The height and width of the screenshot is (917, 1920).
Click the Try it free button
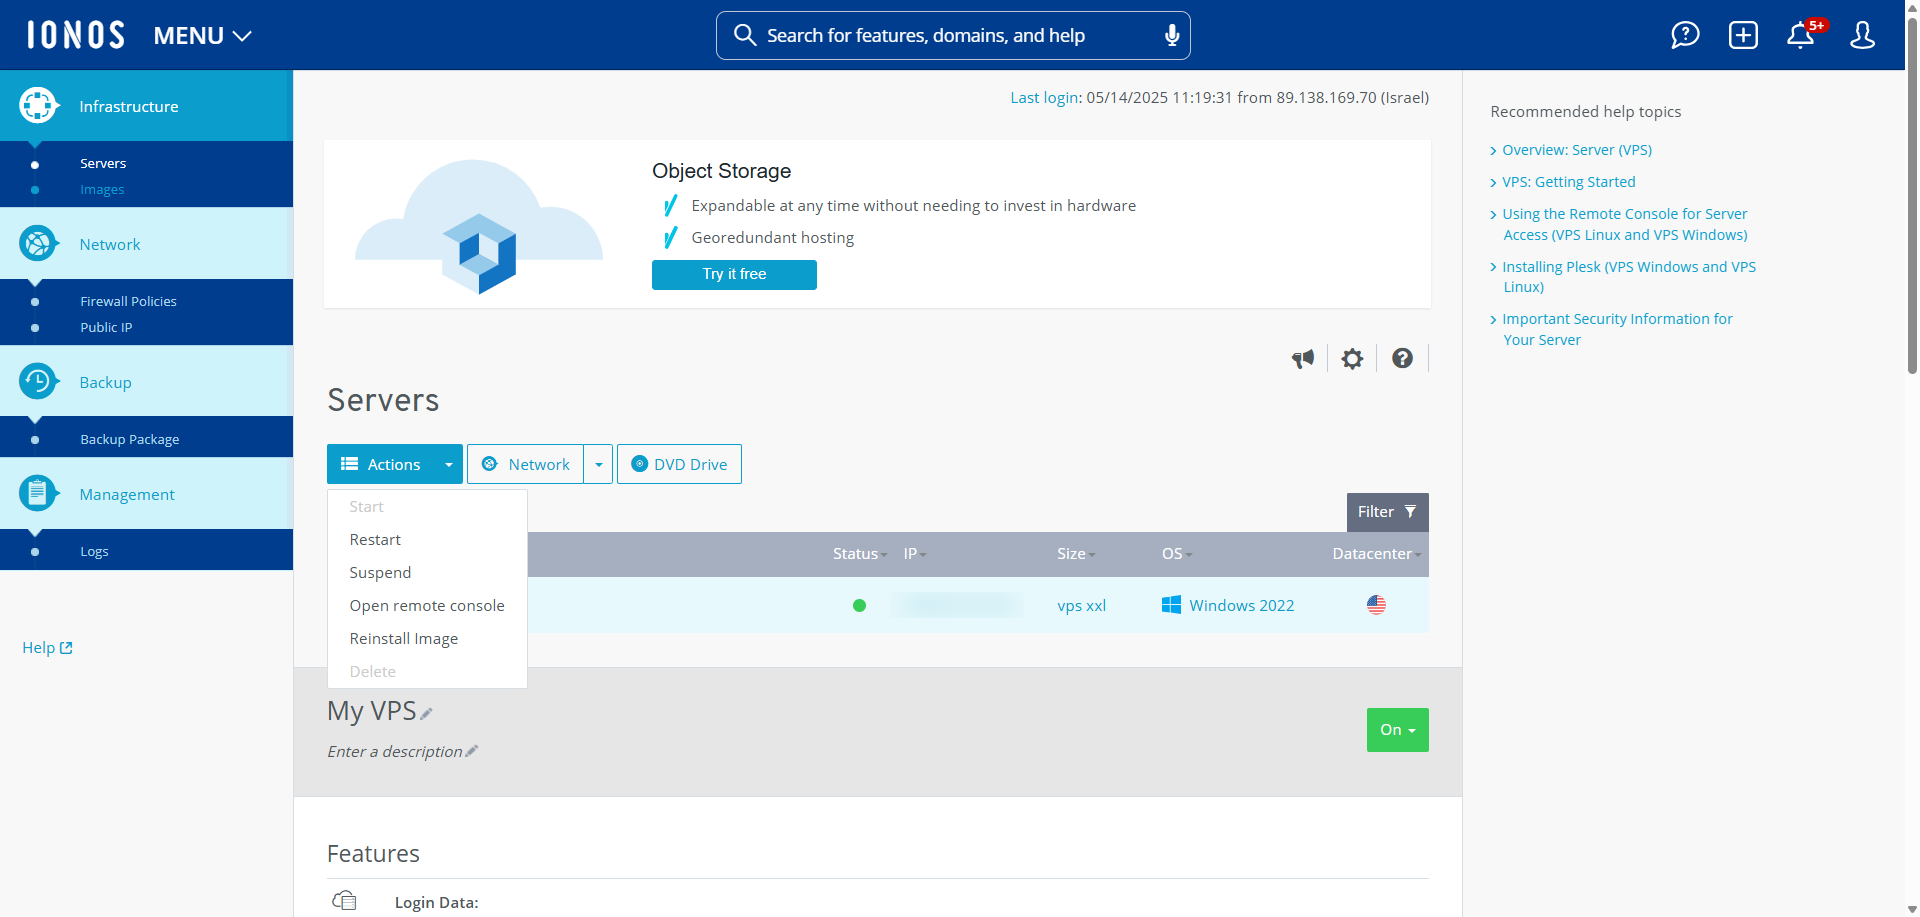pyautogui.click(x=734, y=274)
